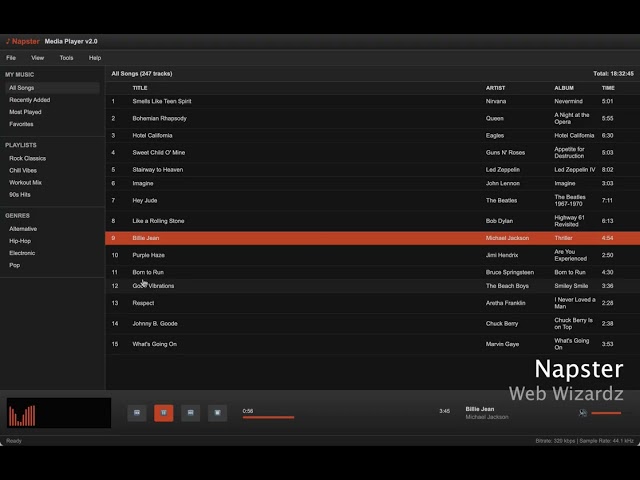Image resolution: width=640 pixels, height=480 pixels.
Task: Select the Hotel California song title
Action: 152,136
